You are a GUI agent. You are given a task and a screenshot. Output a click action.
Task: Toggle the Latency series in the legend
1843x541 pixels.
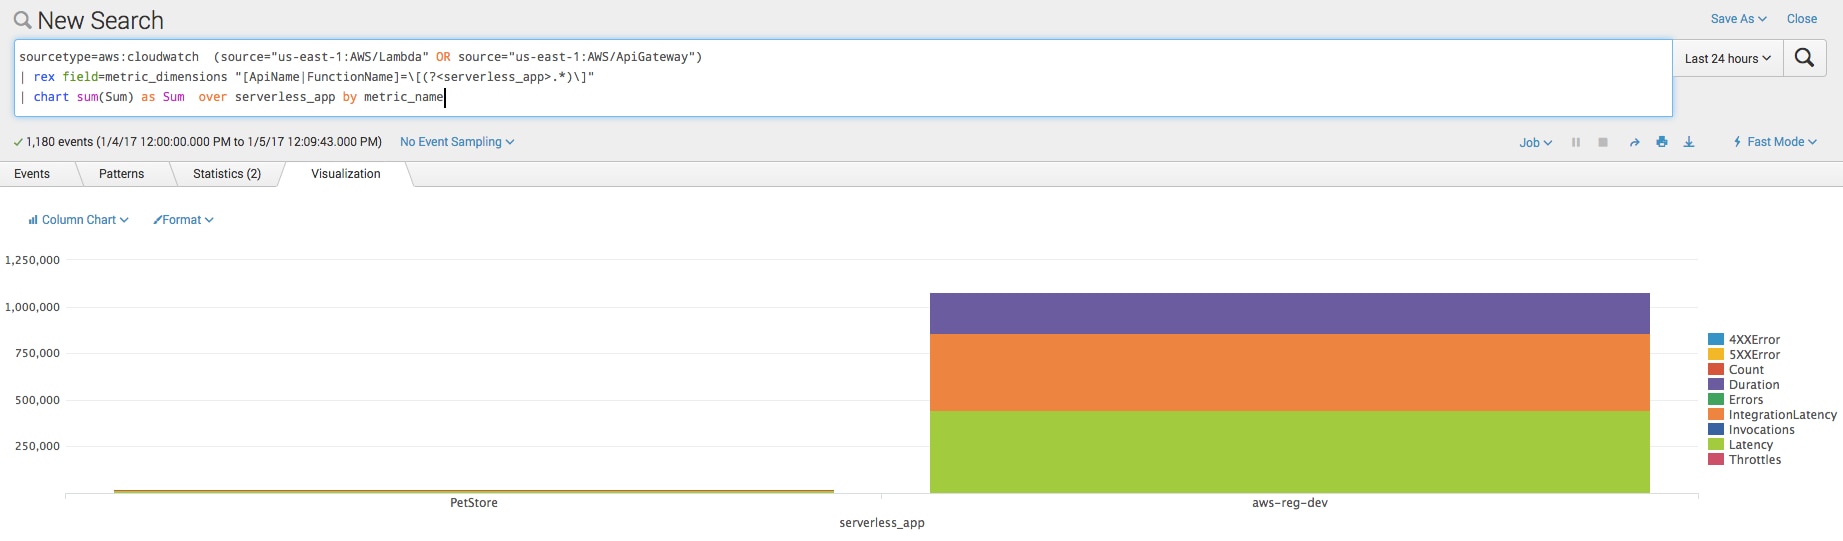(1750, 445)
